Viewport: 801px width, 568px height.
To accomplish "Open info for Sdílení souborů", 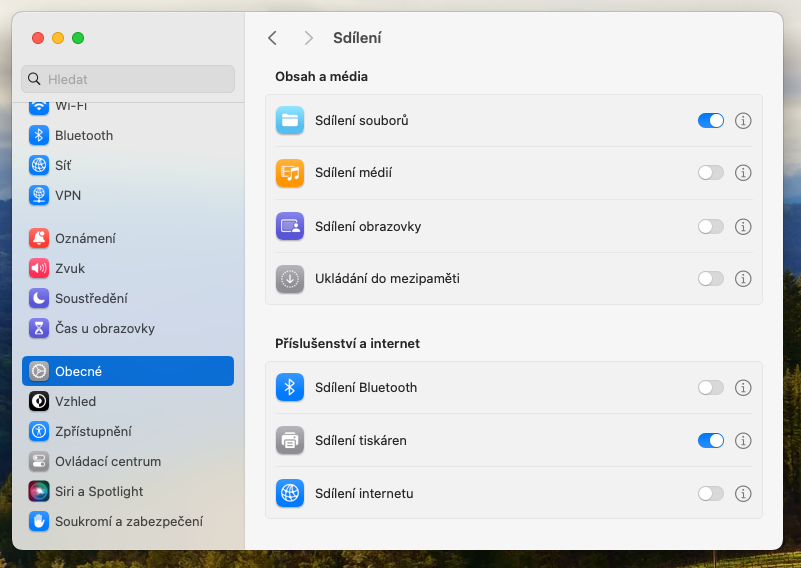I will (x=743, y=120).
